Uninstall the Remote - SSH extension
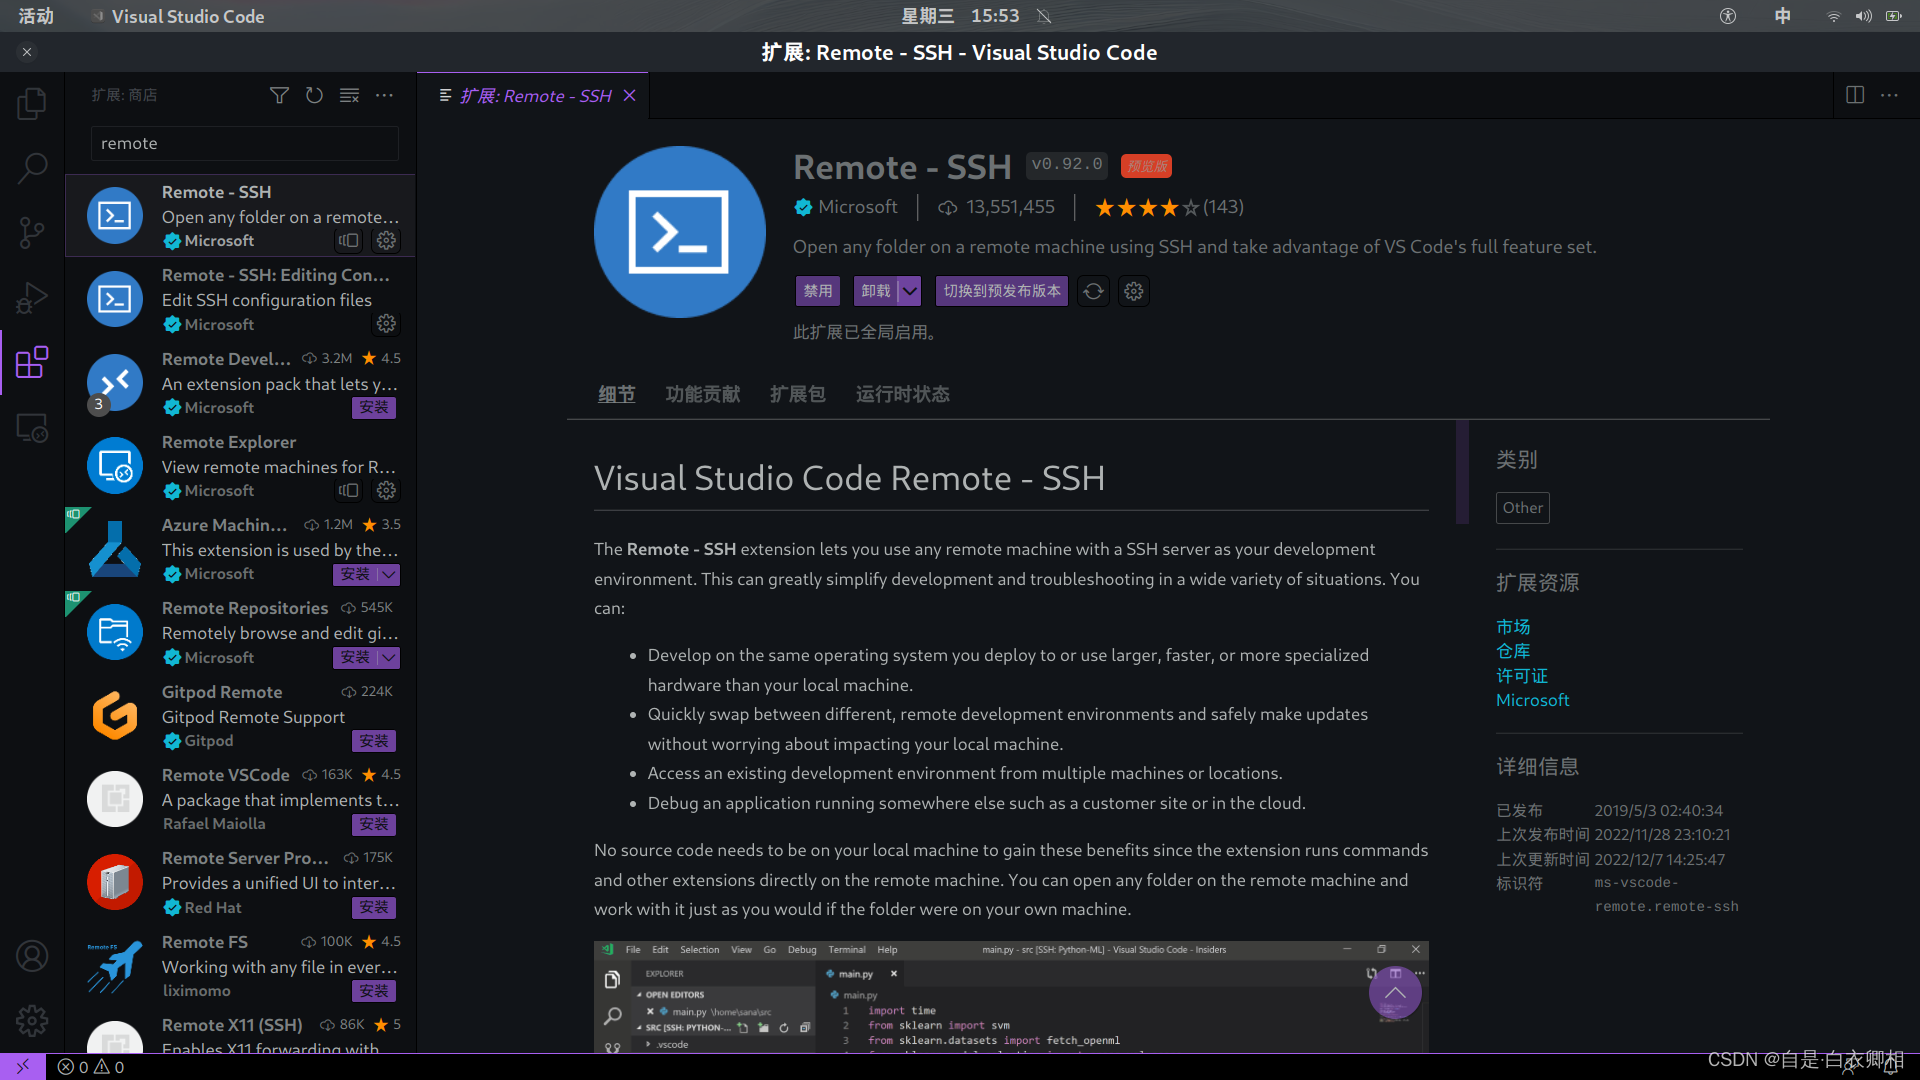The height and width of the screenshot is (1080, 1920). point(876,291)
